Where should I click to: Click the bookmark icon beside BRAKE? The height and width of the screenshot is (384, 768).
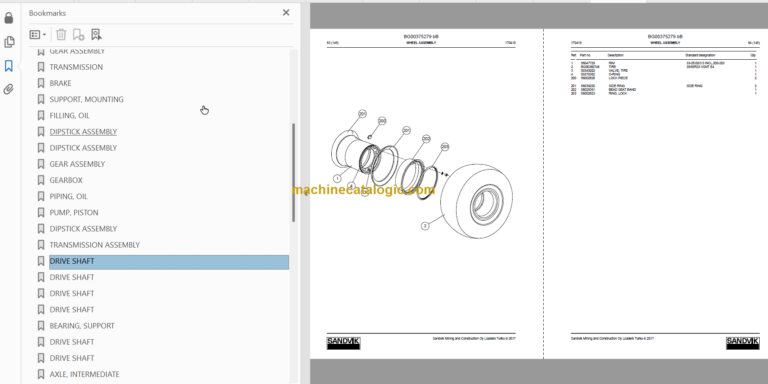41,83
